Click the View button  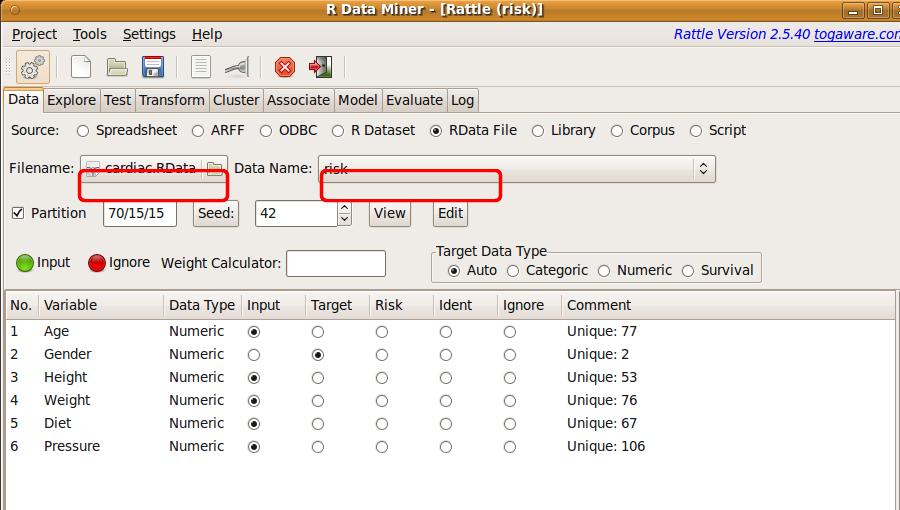pyautogui.click(x=390, y=213)
